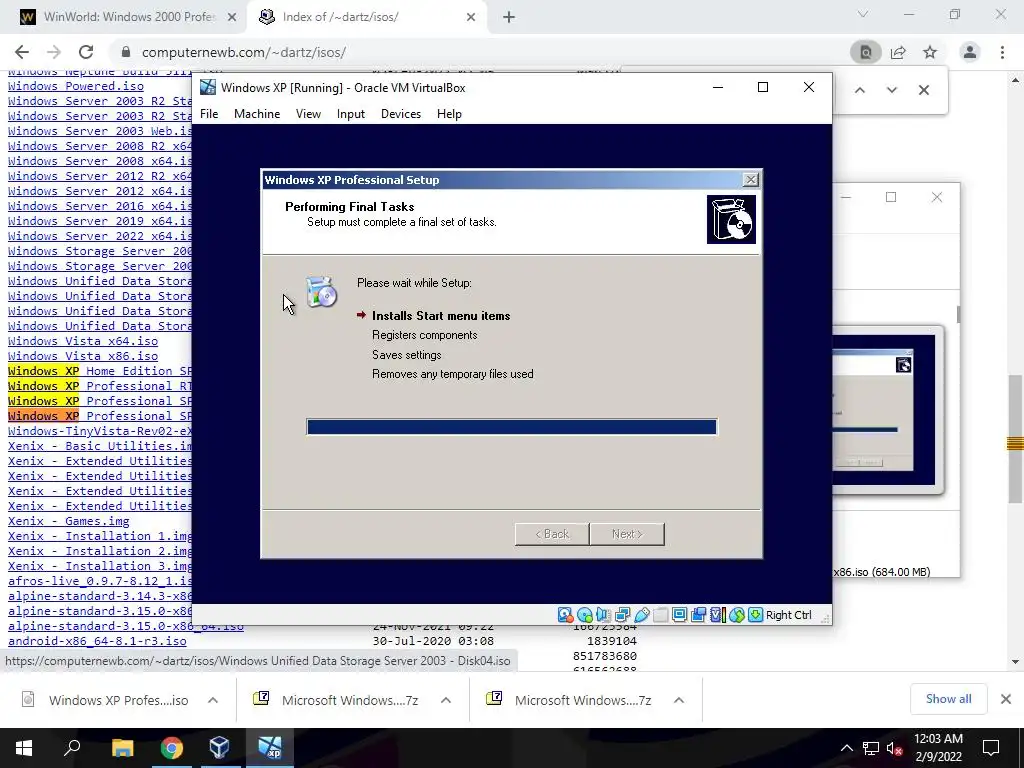Open Xenix - Games.img link
Image resolution: width=1024 pixels, height=768 pixels.
[69, 521]
